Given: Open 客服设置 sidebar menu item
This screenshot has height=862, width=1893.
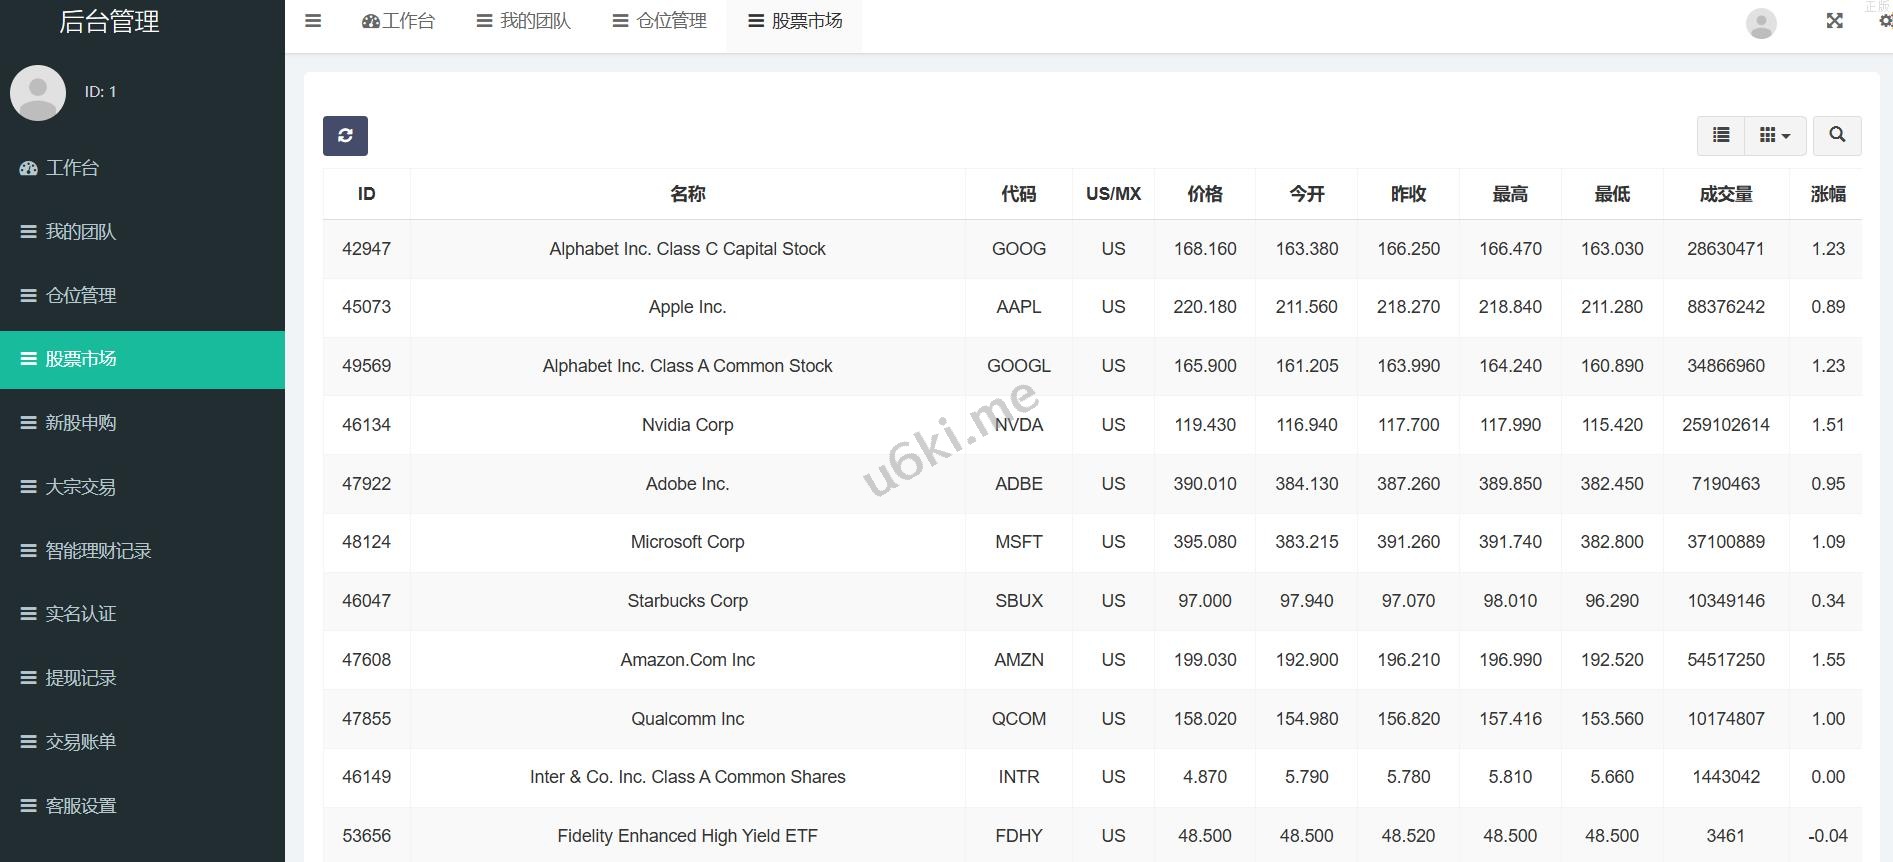Looking at the screenshot, I should tap(81, 806).
